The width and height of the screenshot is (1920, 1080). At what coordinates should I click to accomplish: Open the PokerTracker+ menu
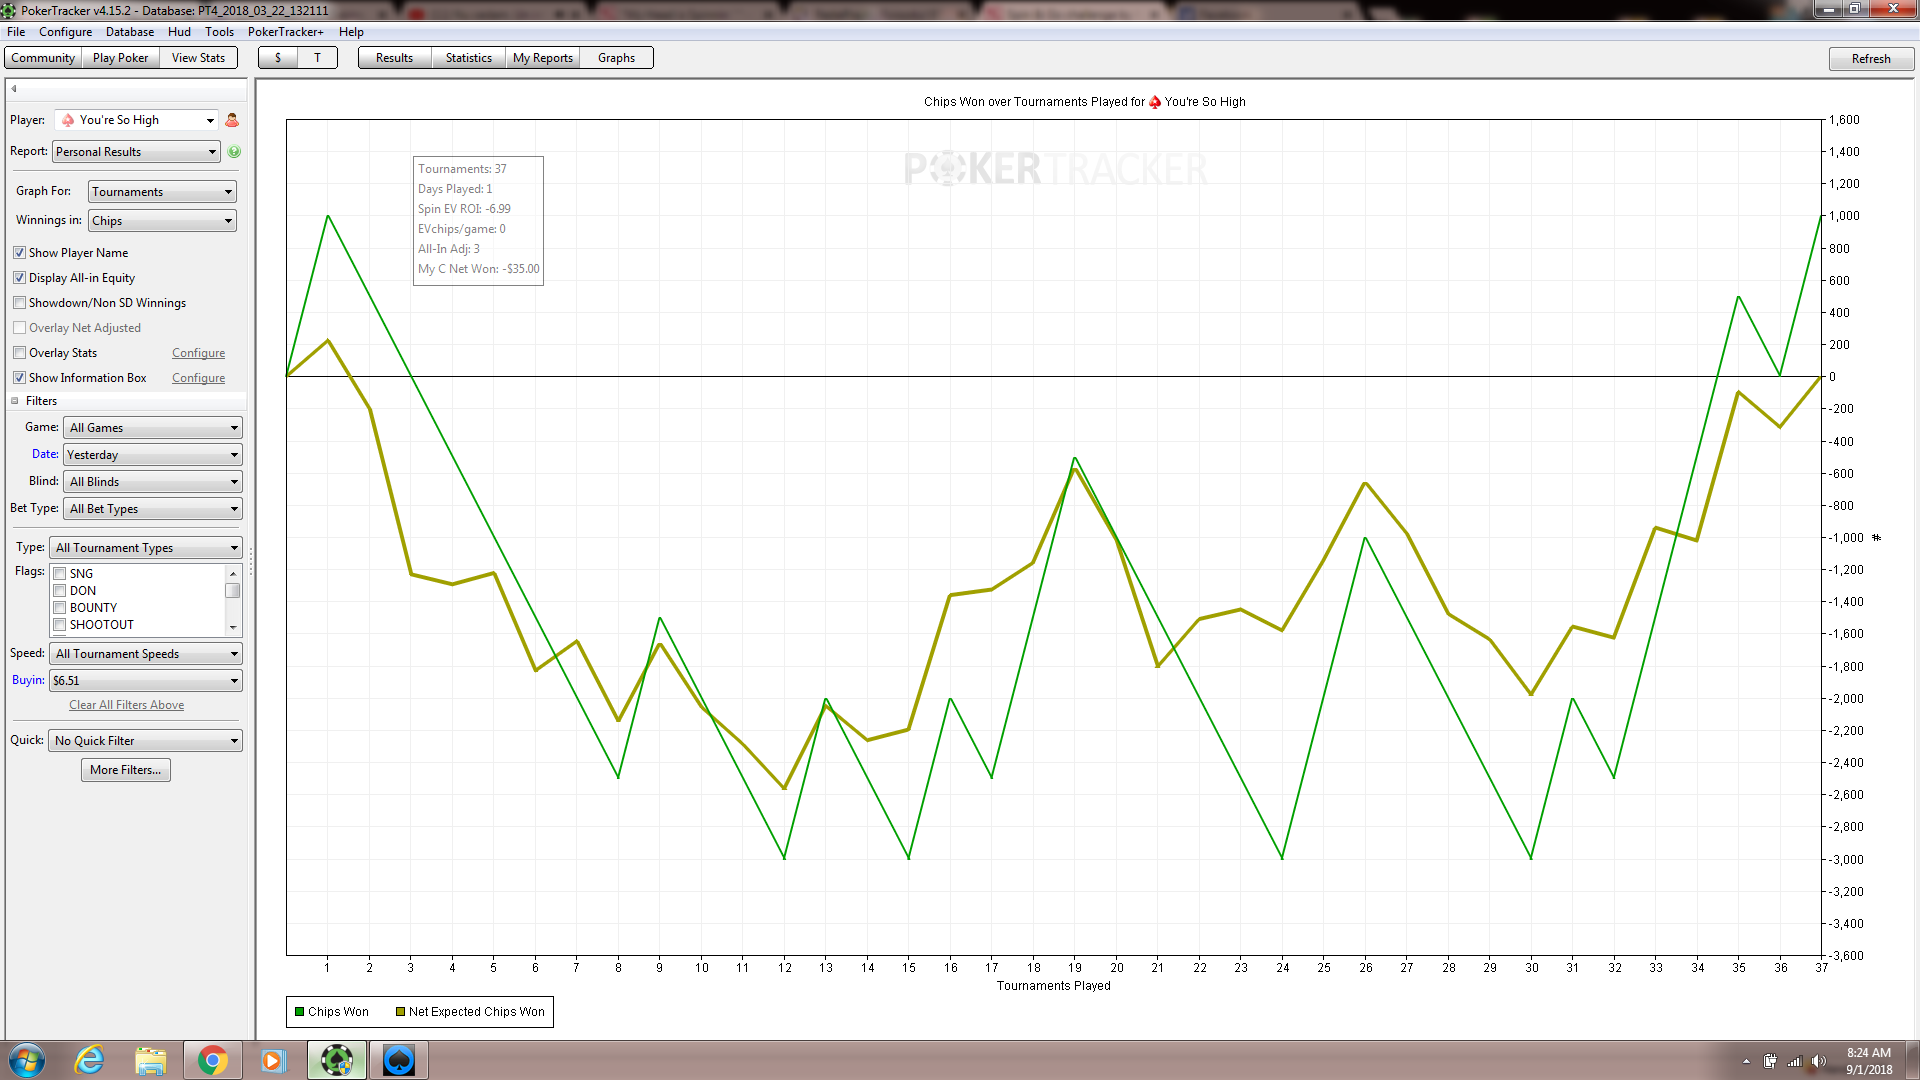286,32
